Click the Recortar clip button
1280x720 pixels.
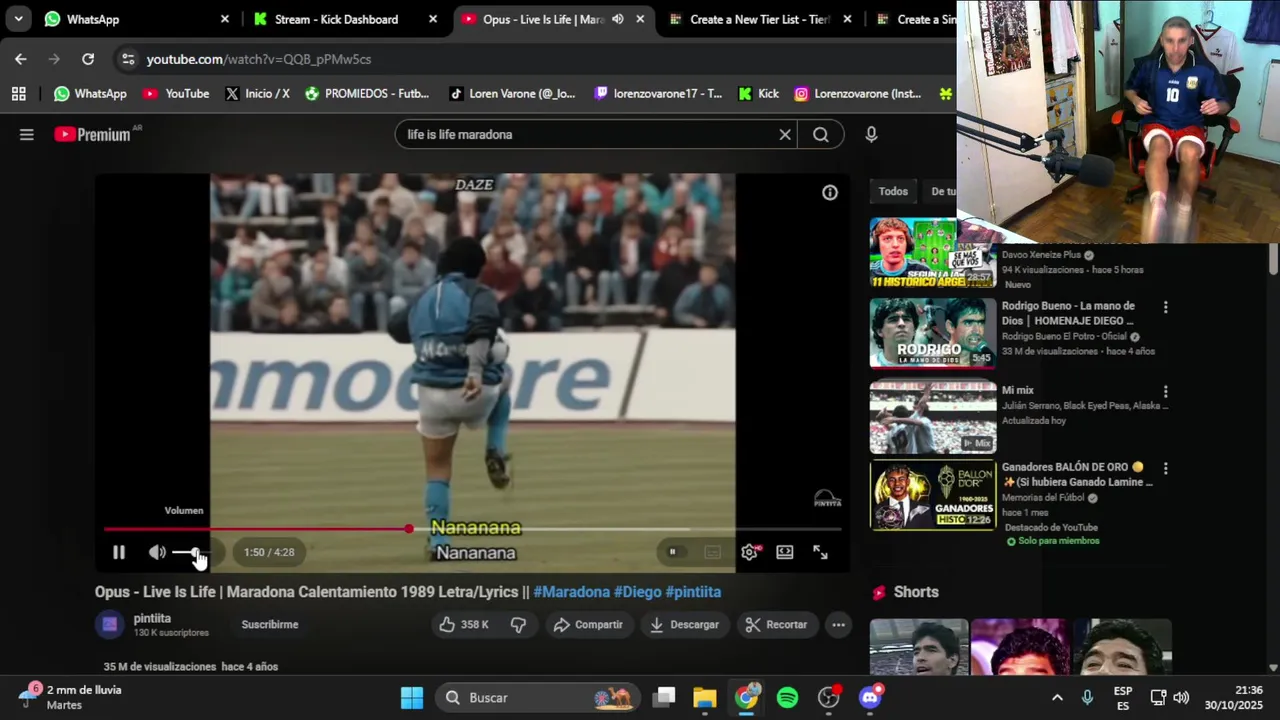[x=777, y=624]
